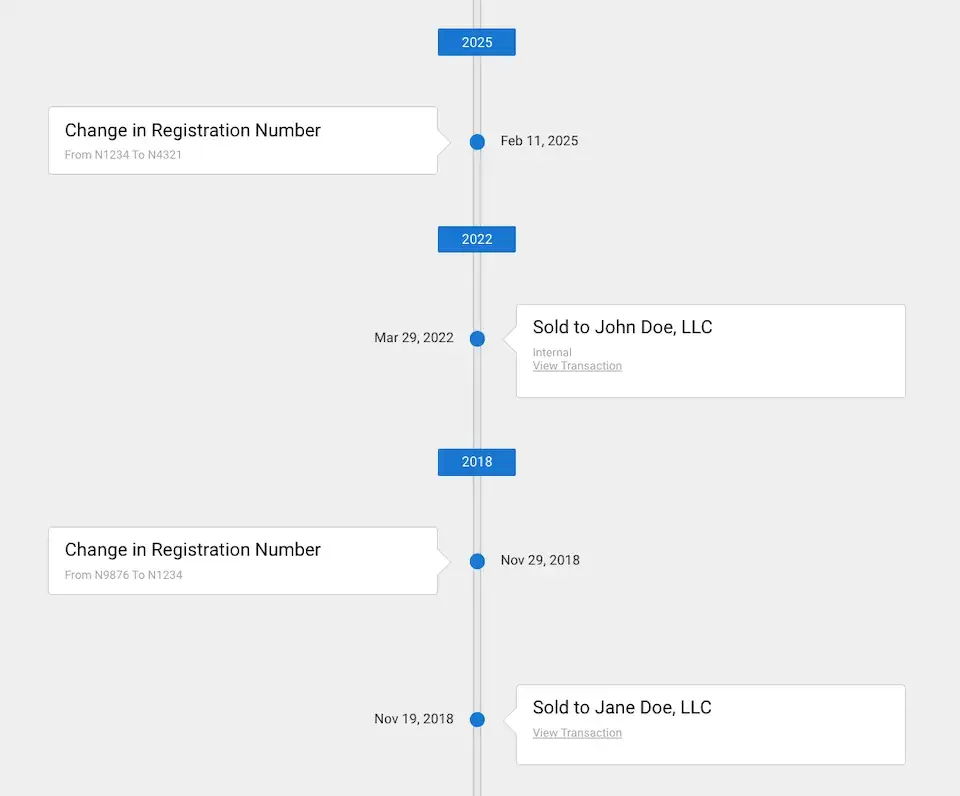Image resolution: width=960 pixels, height=796 pixels.
Task: Select the timeline dot for Nov 19, 2018
Action: click(477, 719)
